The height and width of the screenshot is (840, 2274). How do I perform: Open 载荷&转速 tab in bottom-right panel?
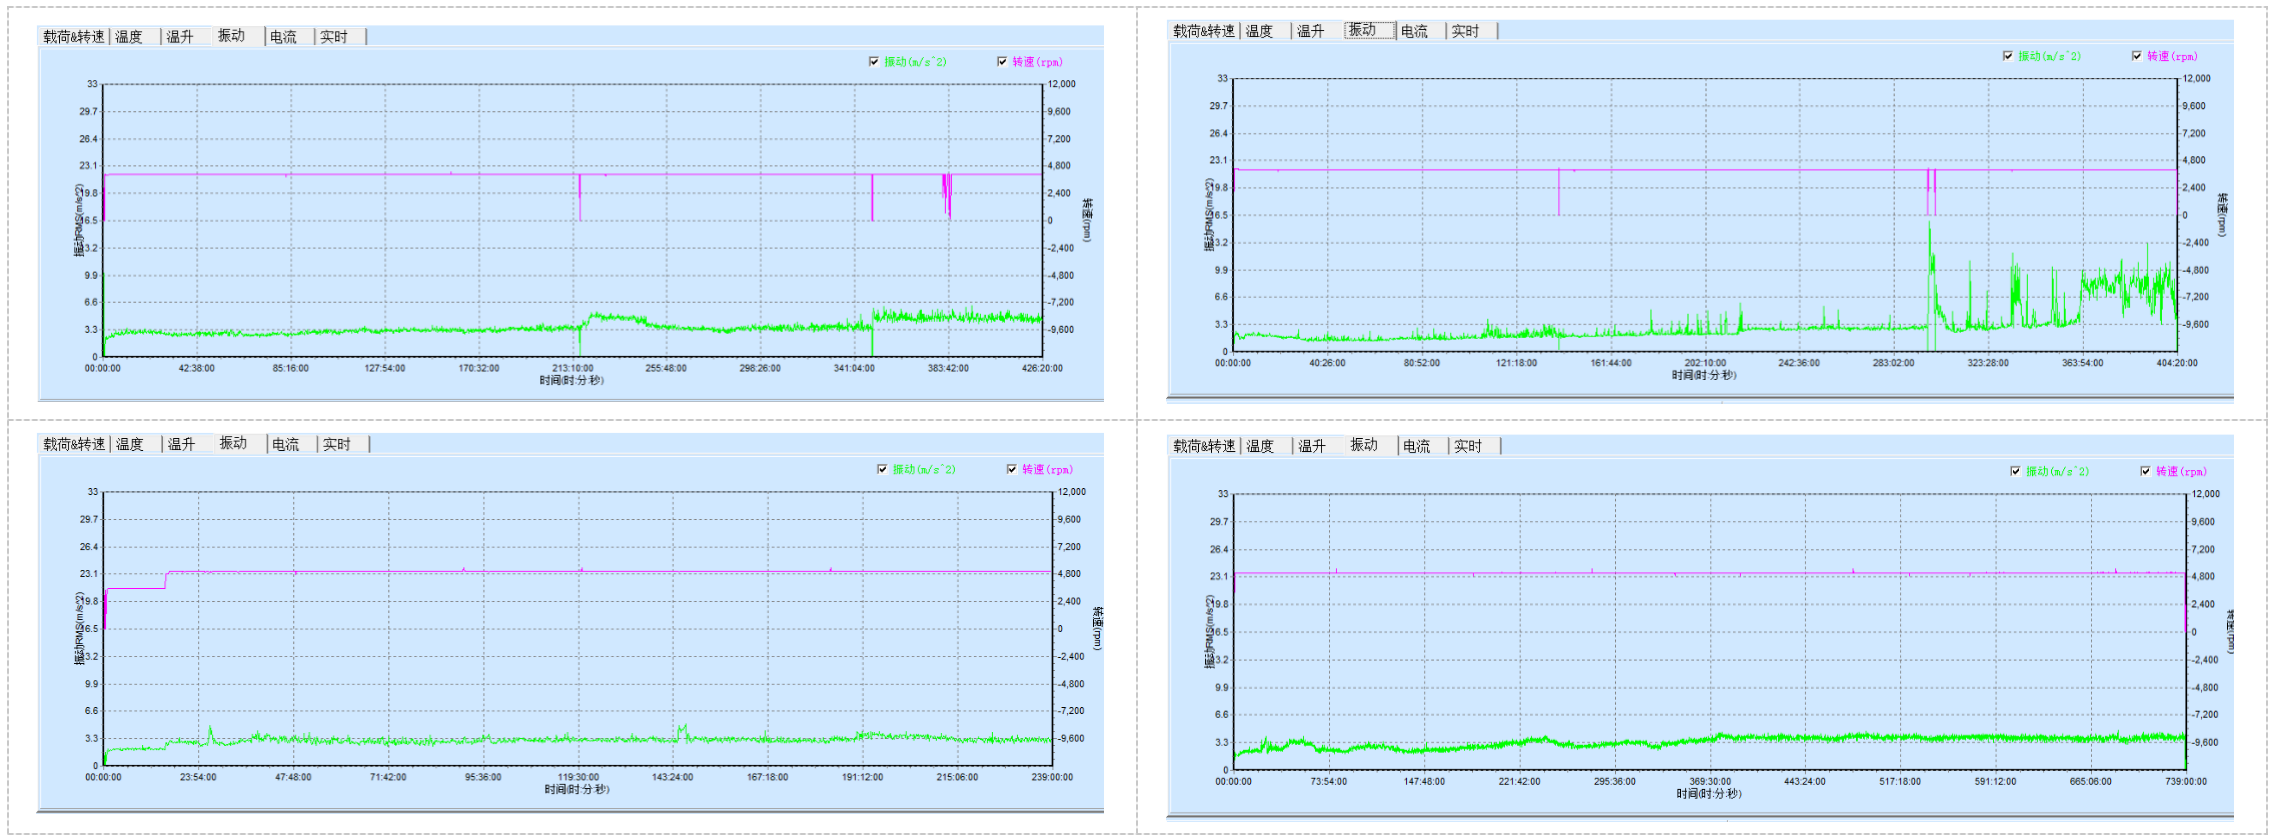[1204, 447]
